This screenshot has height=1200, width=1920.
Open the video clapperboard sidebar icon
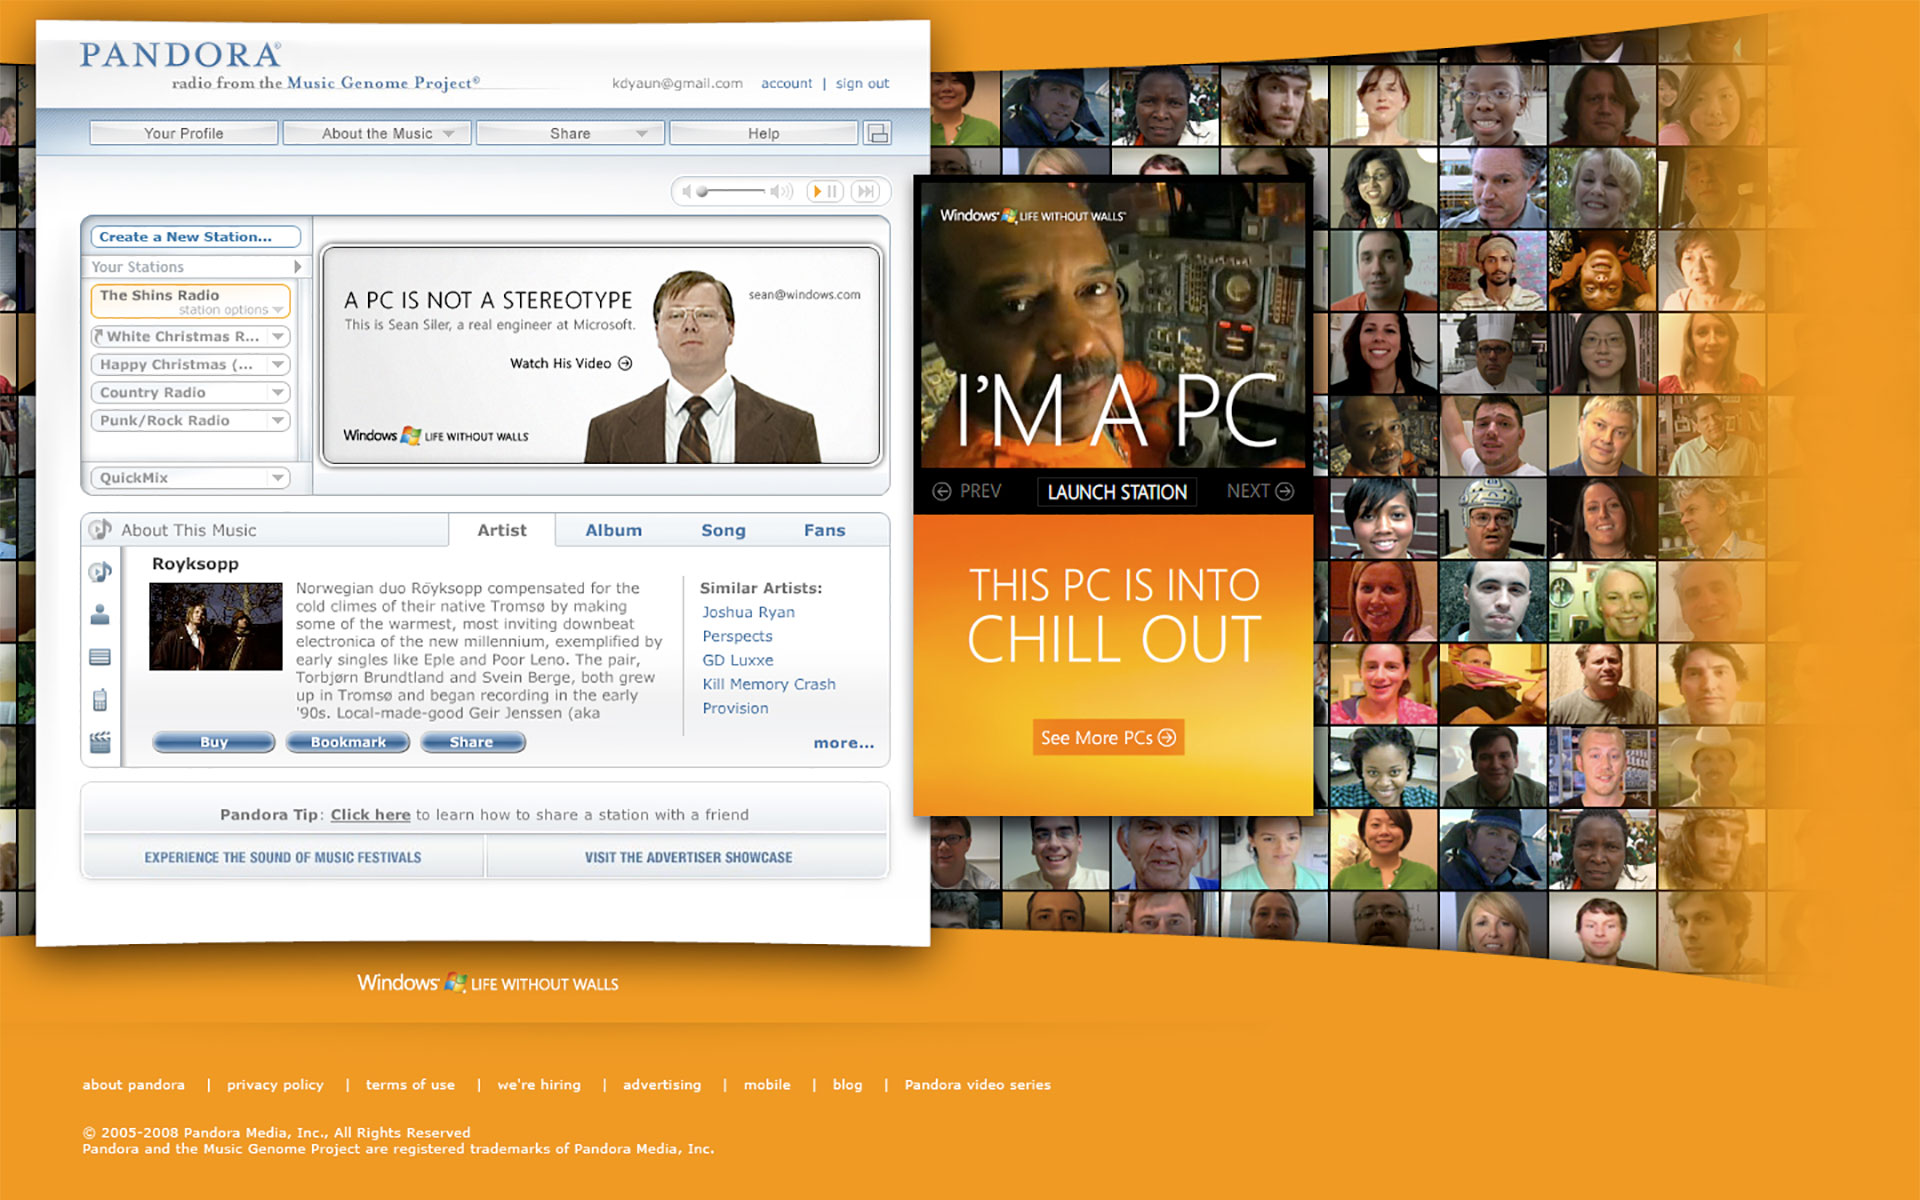tap(100, 742)
